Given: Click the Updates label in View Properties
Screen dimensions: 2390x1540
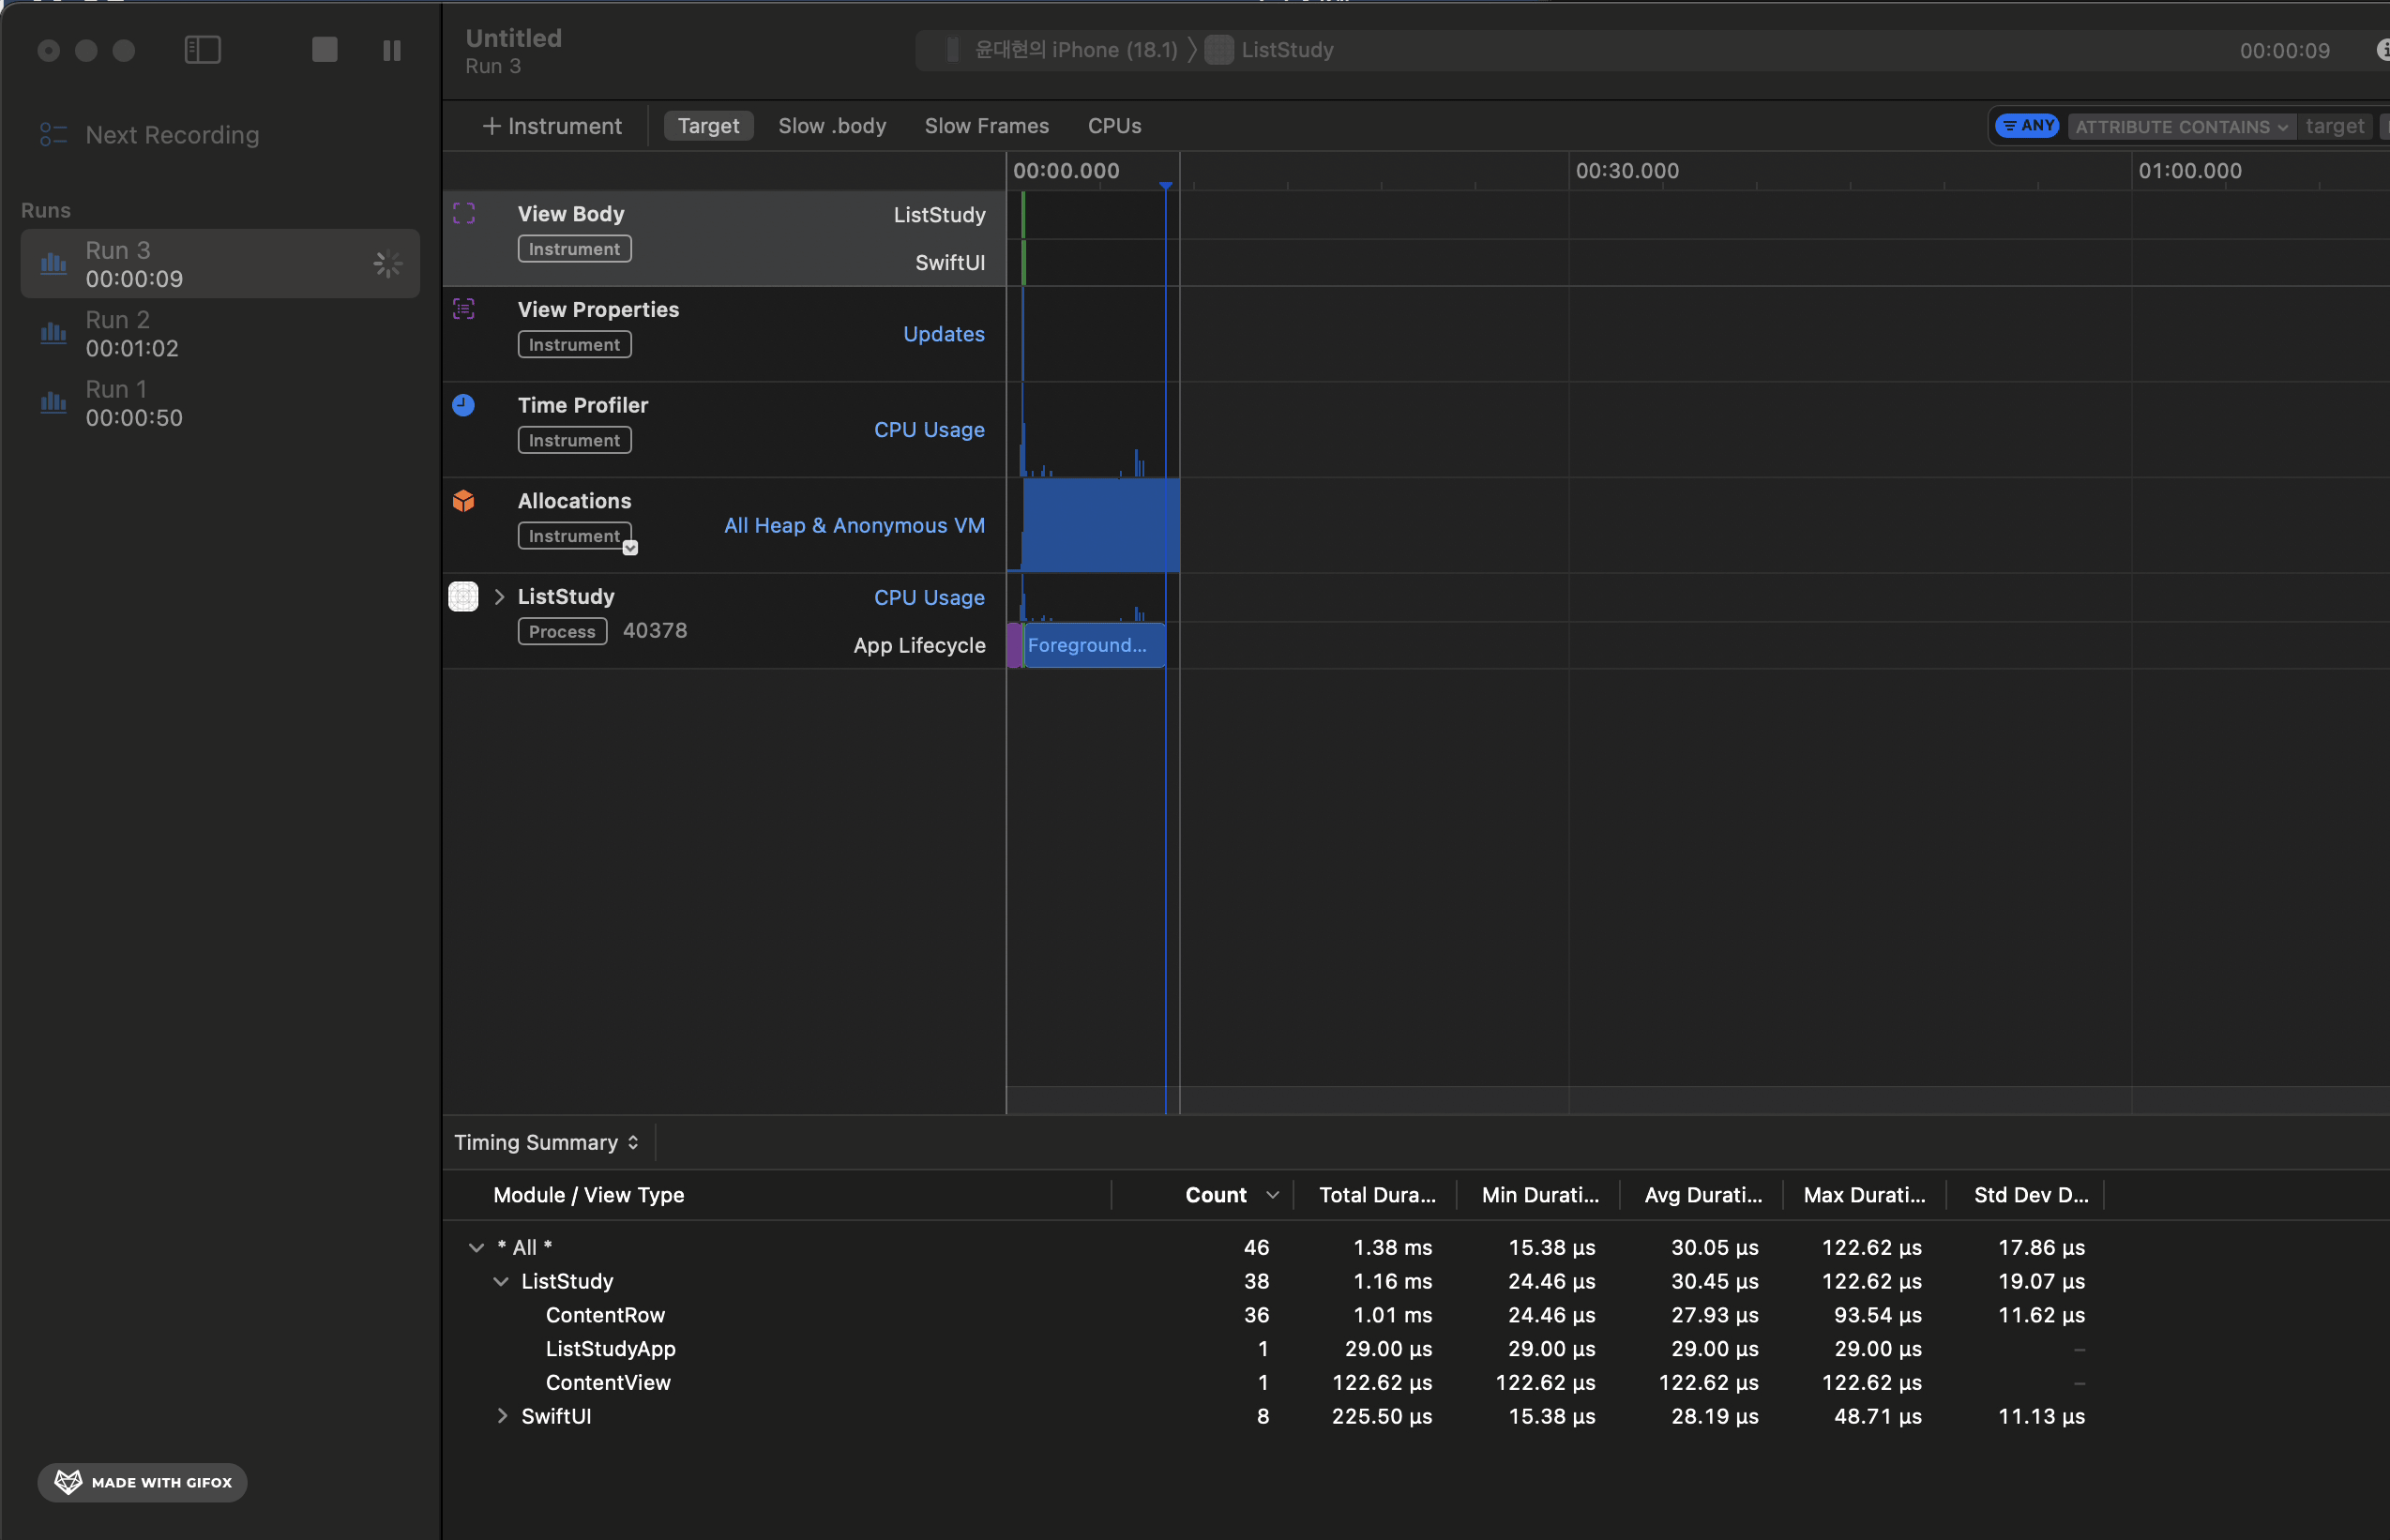Looking at the screenshot, I should tap(944, 334).
